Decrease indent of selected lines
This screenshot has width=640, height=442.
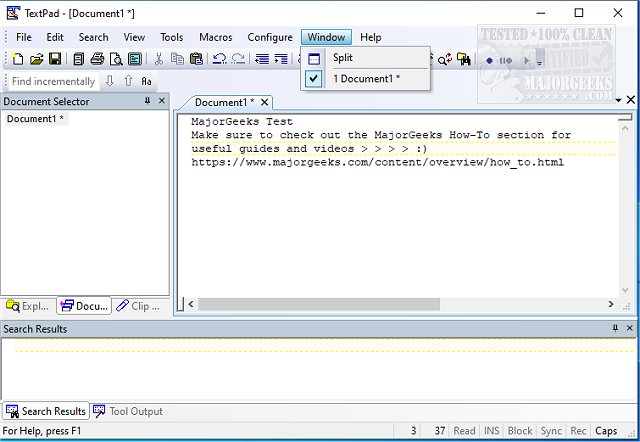(262, 60)
